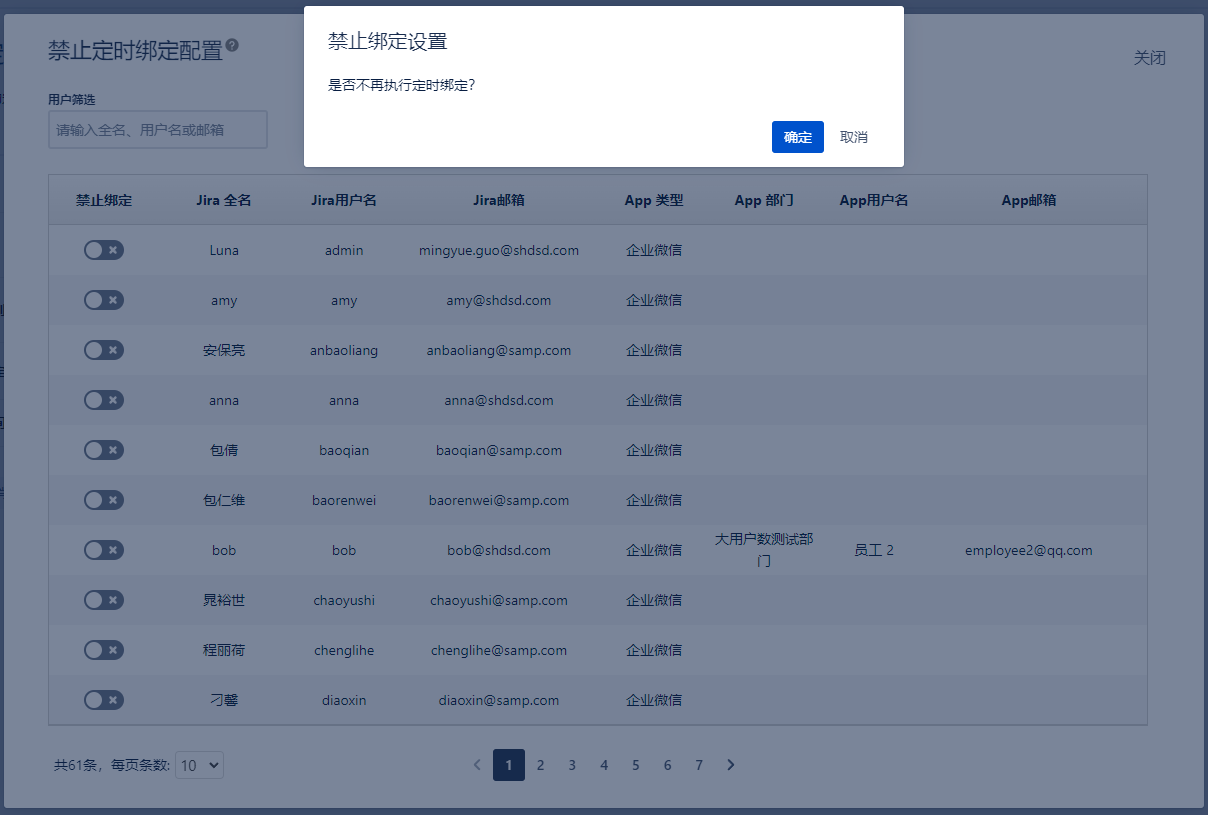Toggle binding prohibition for baoqian

[x=104, y=450]
